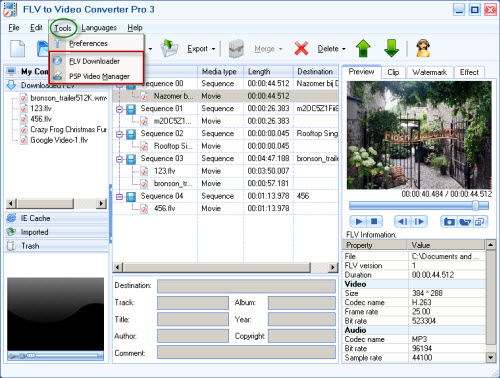Click scroll-right arrow of sidebar file list
The width and height of the screenshot is (500, 378).
pyautogui.click(x=101, y=203)
